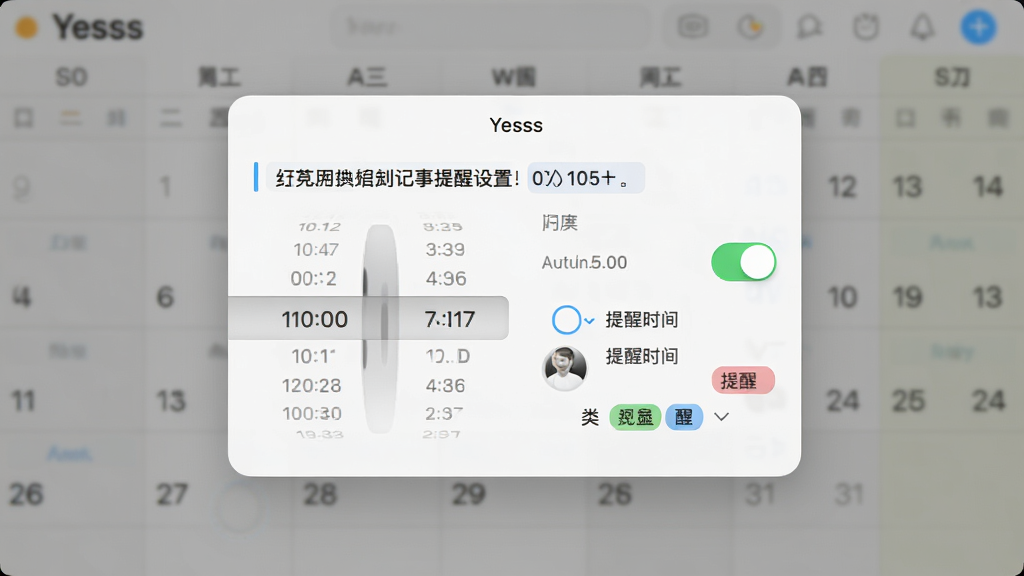1024x576 pixels.
Task: Select day 11 in background calendar
Action: [x=23, y=401]
